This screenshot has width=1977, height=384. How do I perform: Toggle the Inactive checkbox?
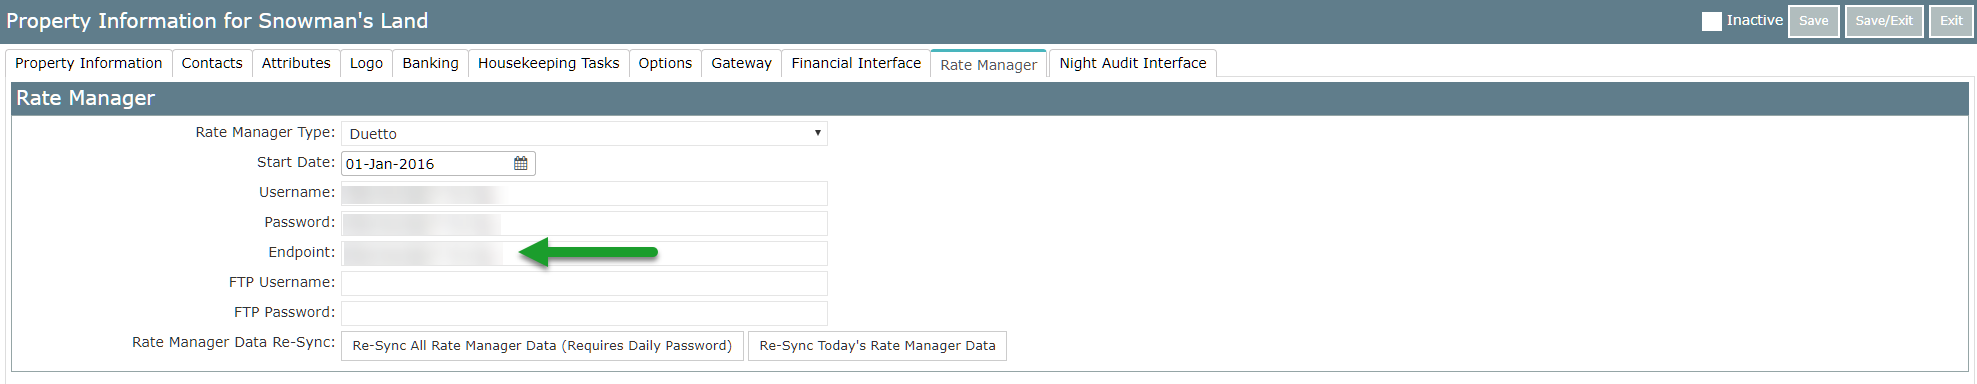click(1712, 21)
